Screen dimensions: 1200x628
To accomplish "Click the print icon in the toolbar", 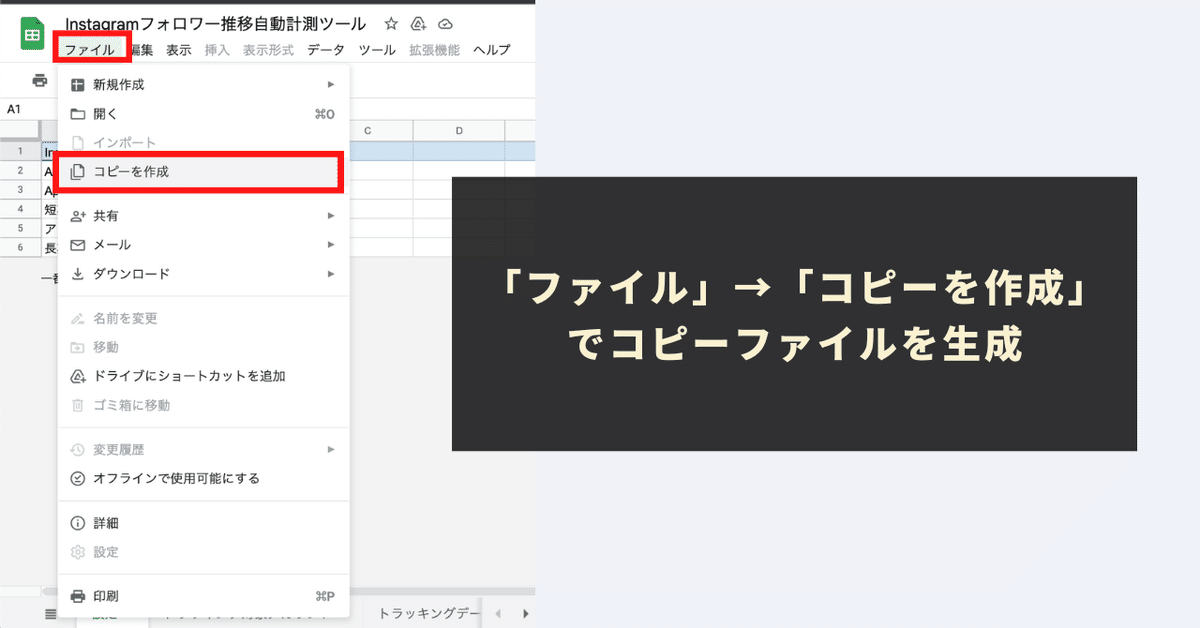I will pos(39,80).
